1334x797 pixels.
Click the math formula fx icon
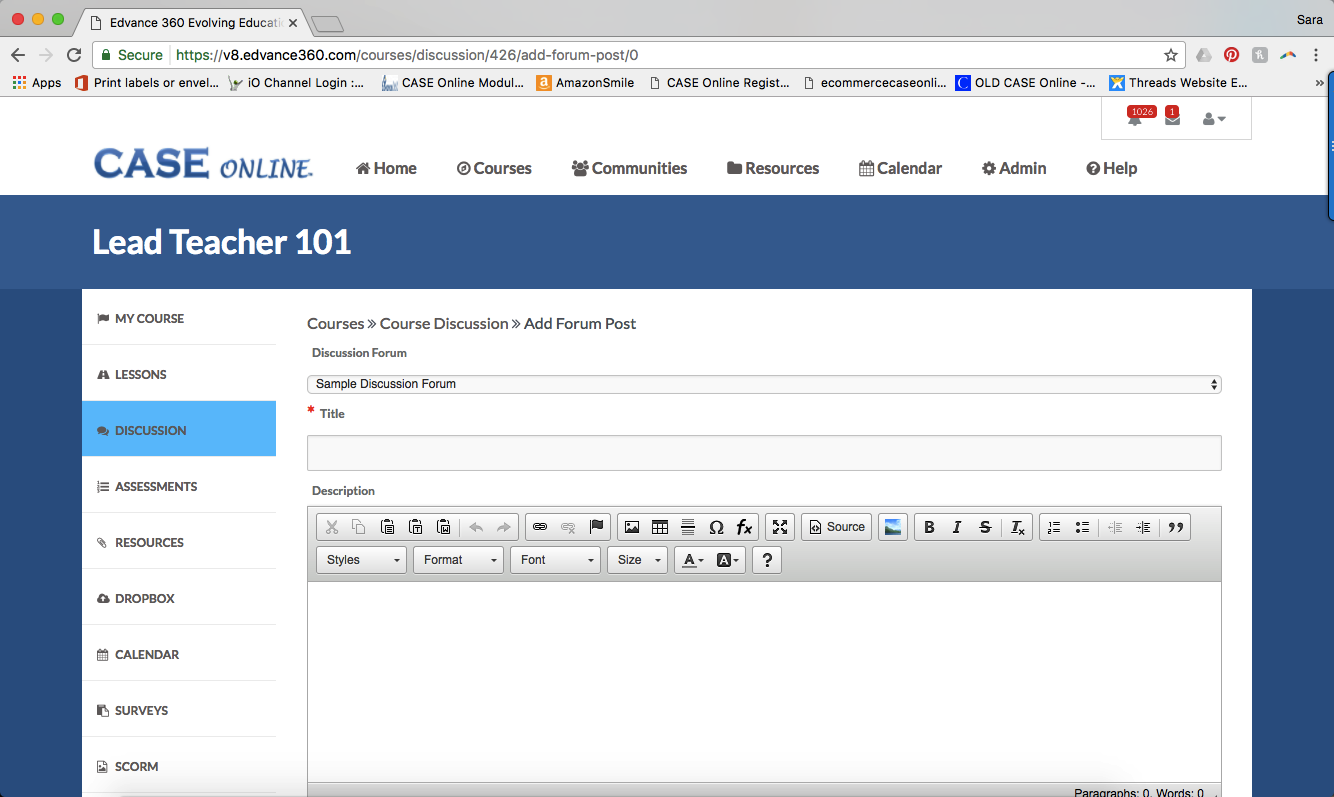point(744,527)
